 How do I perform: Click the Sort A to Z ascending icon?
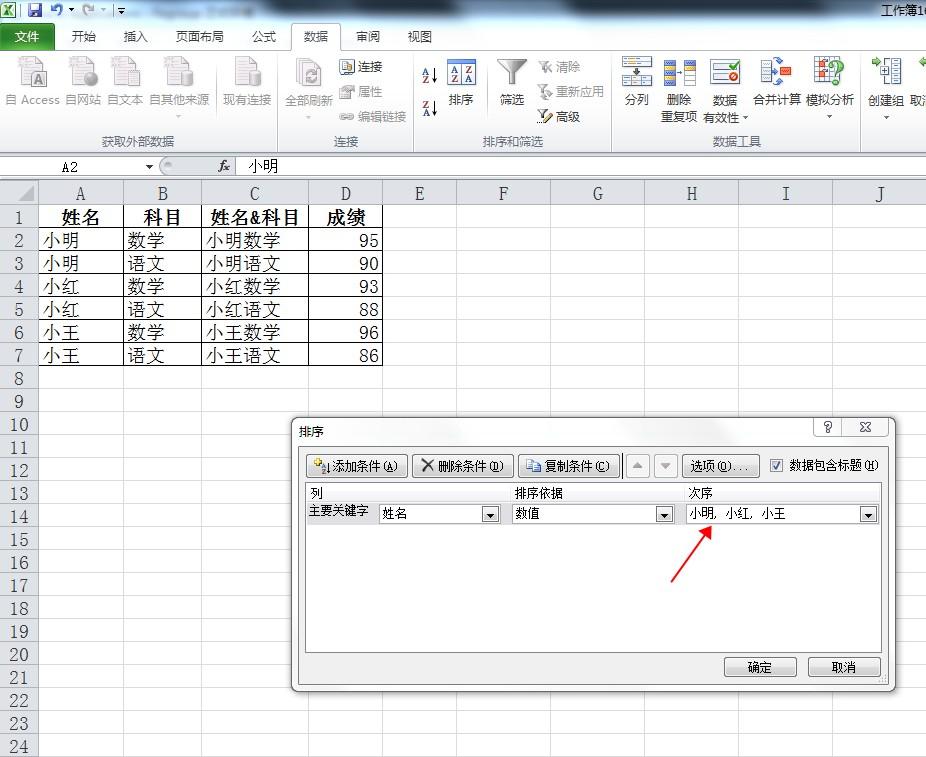429,75
